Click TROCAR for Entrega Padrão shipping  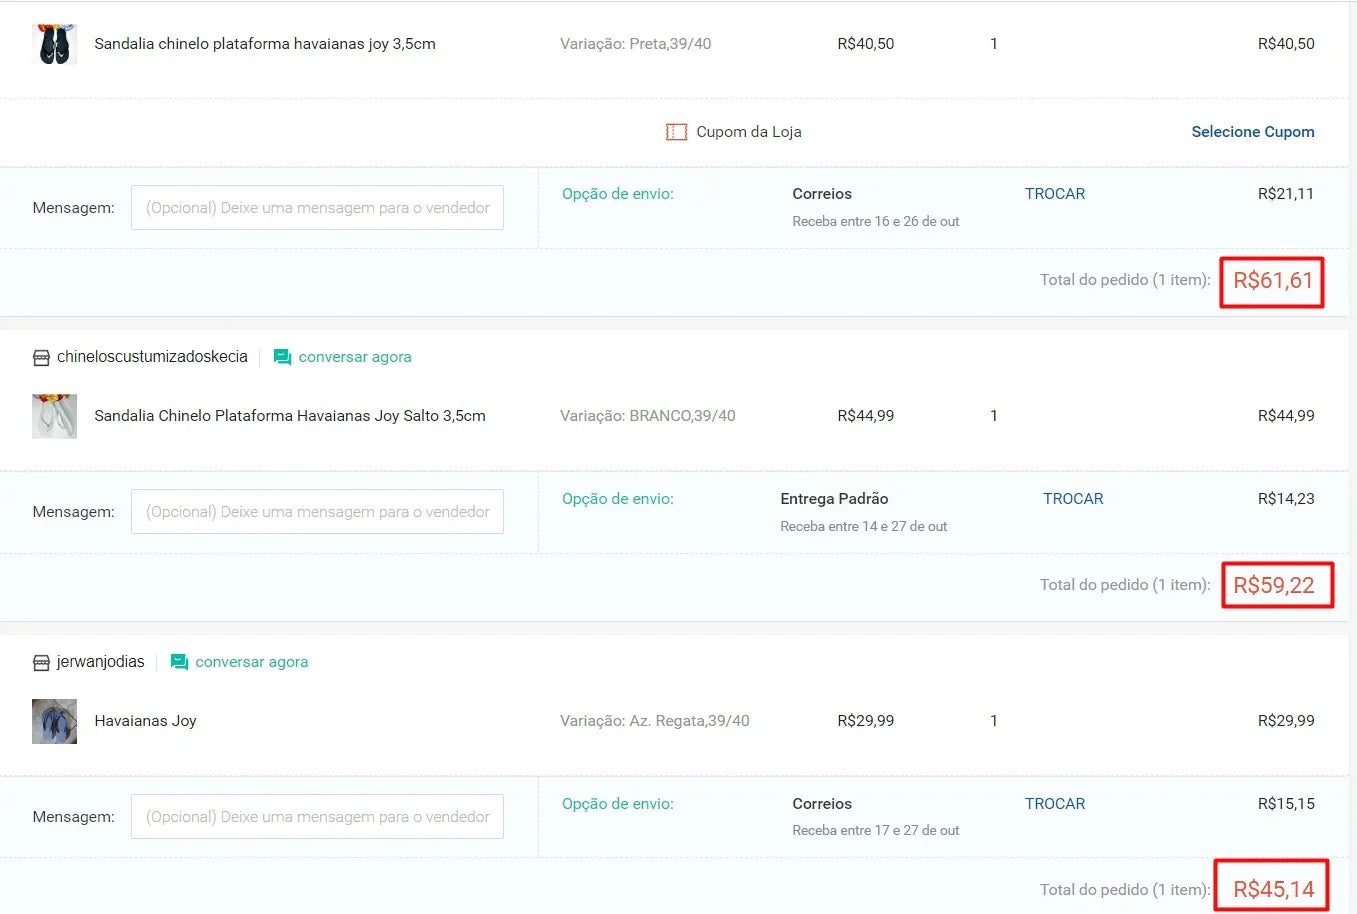pos(1073,499)
